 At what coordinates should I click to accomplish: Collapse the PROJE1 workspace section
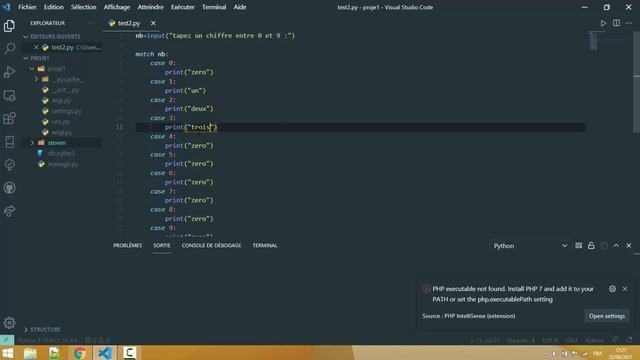[x=26, y=58]
